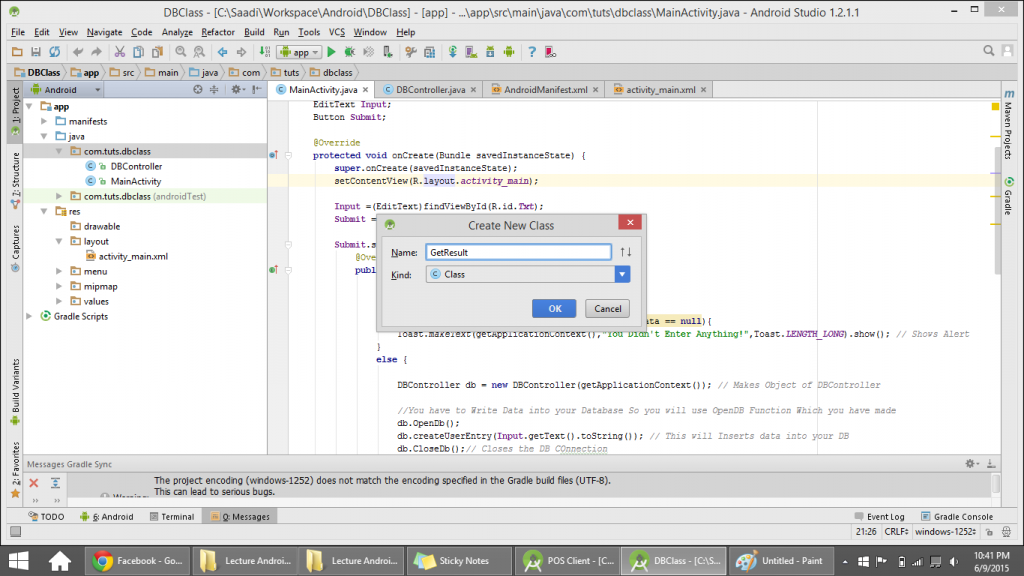Click the Name field containing GetResult

(x=517, y=251)
